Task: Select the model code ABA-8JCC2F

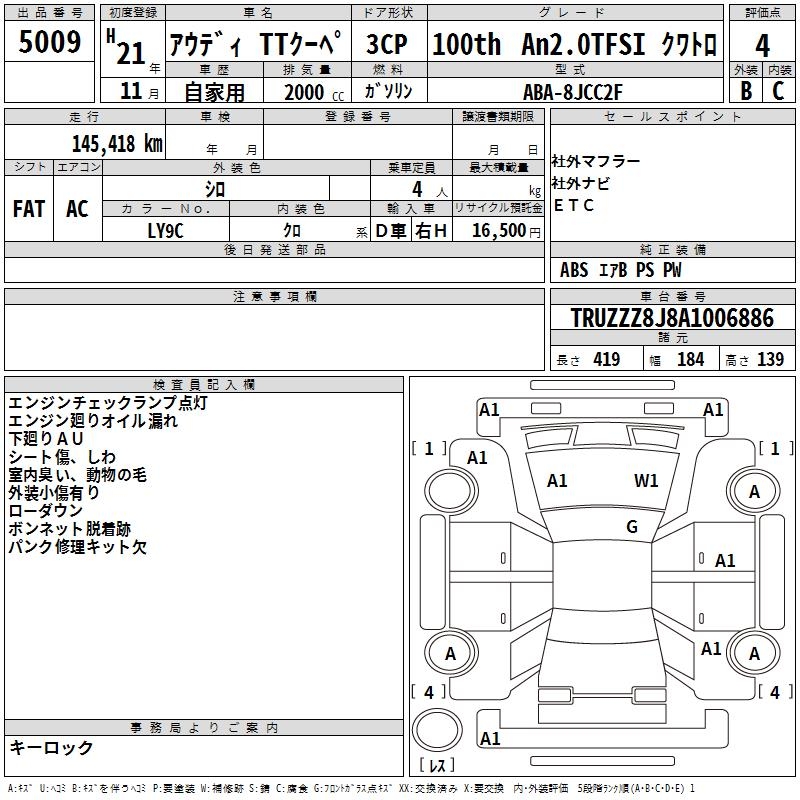Action: tap(573, 92)
